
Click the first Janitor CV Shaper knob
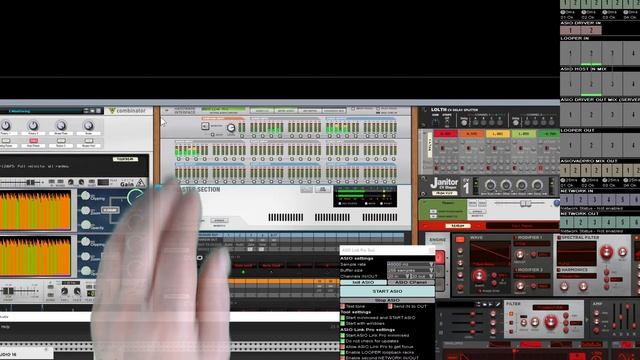(x=490, y=186)
